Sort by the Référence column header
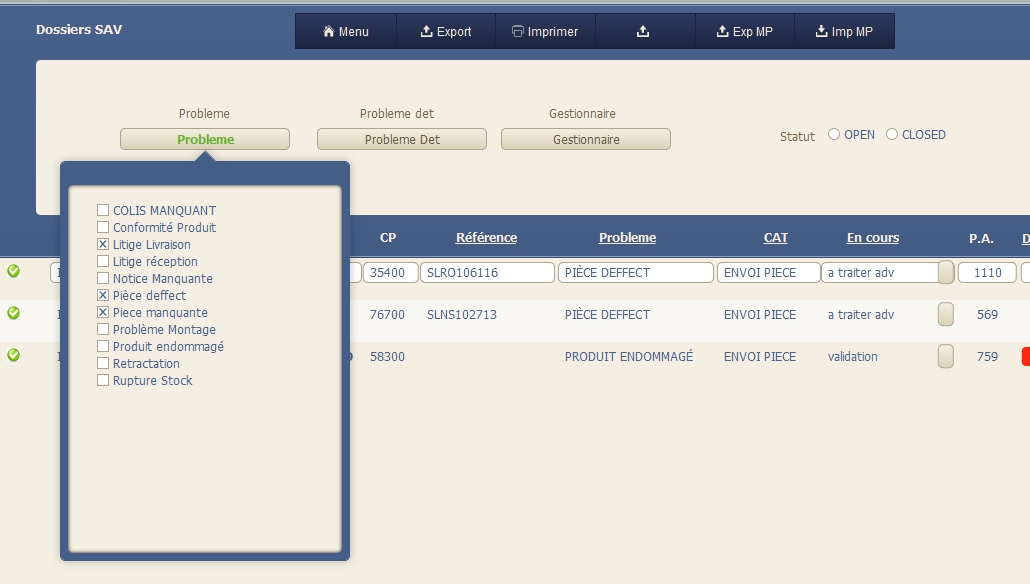 point(486,238)
